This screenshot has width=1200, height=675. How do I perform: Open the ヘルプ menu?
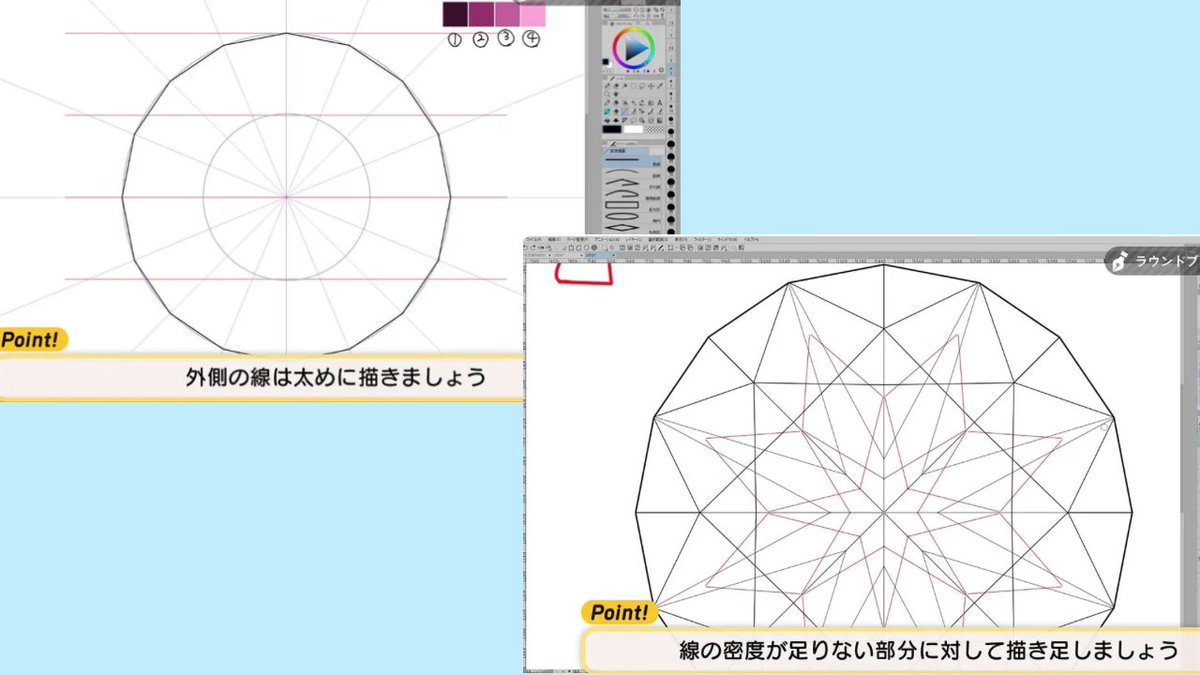(751, 240)
